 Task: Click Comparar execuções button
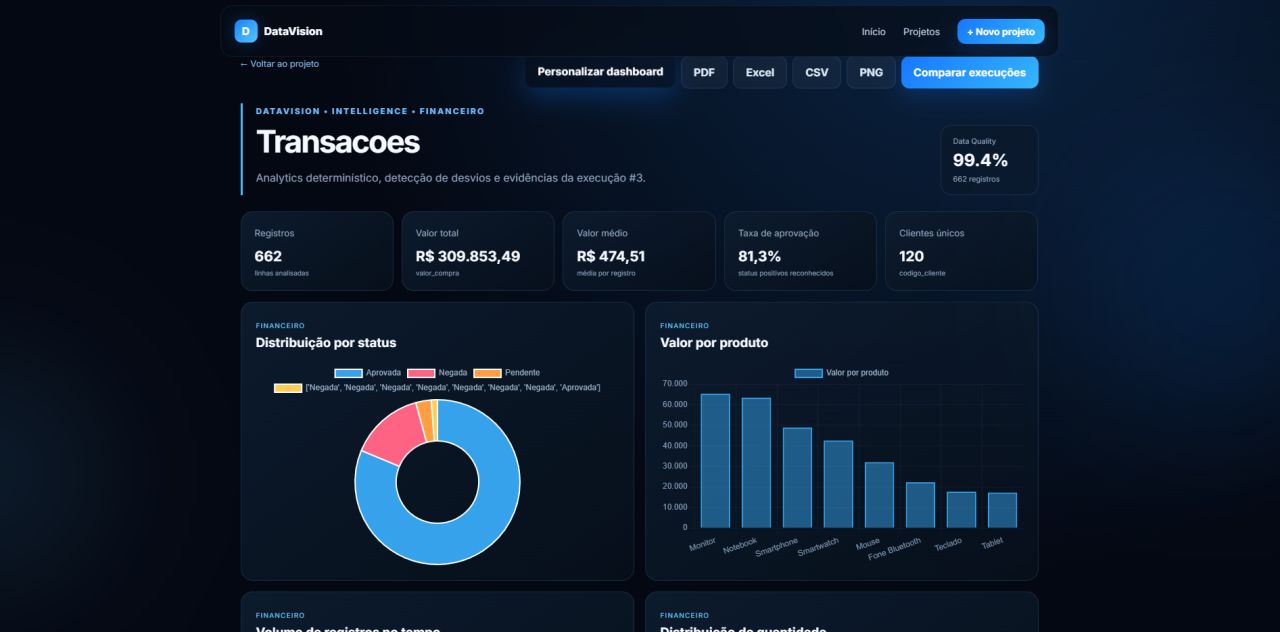click(x=970, y=72)
